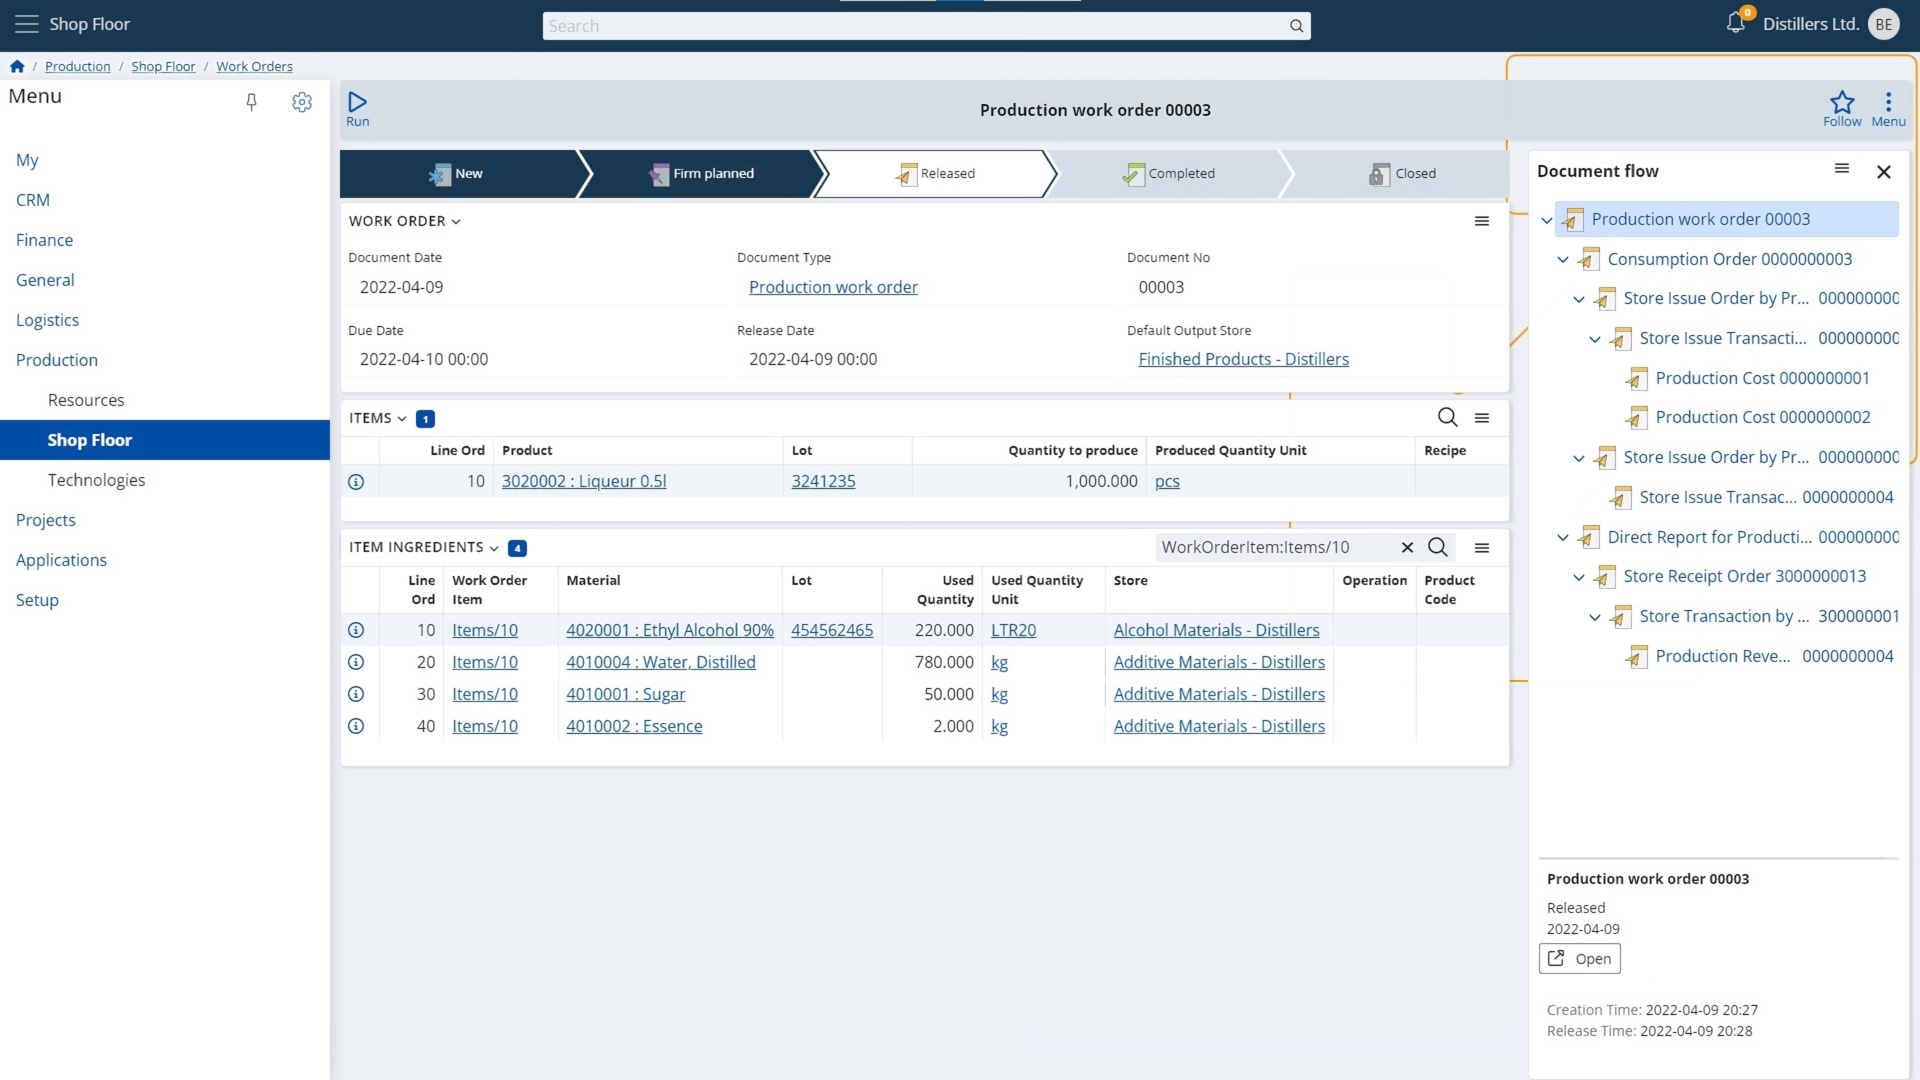Open the hamburger menu in the top-left corner

(x=26, y=24)
